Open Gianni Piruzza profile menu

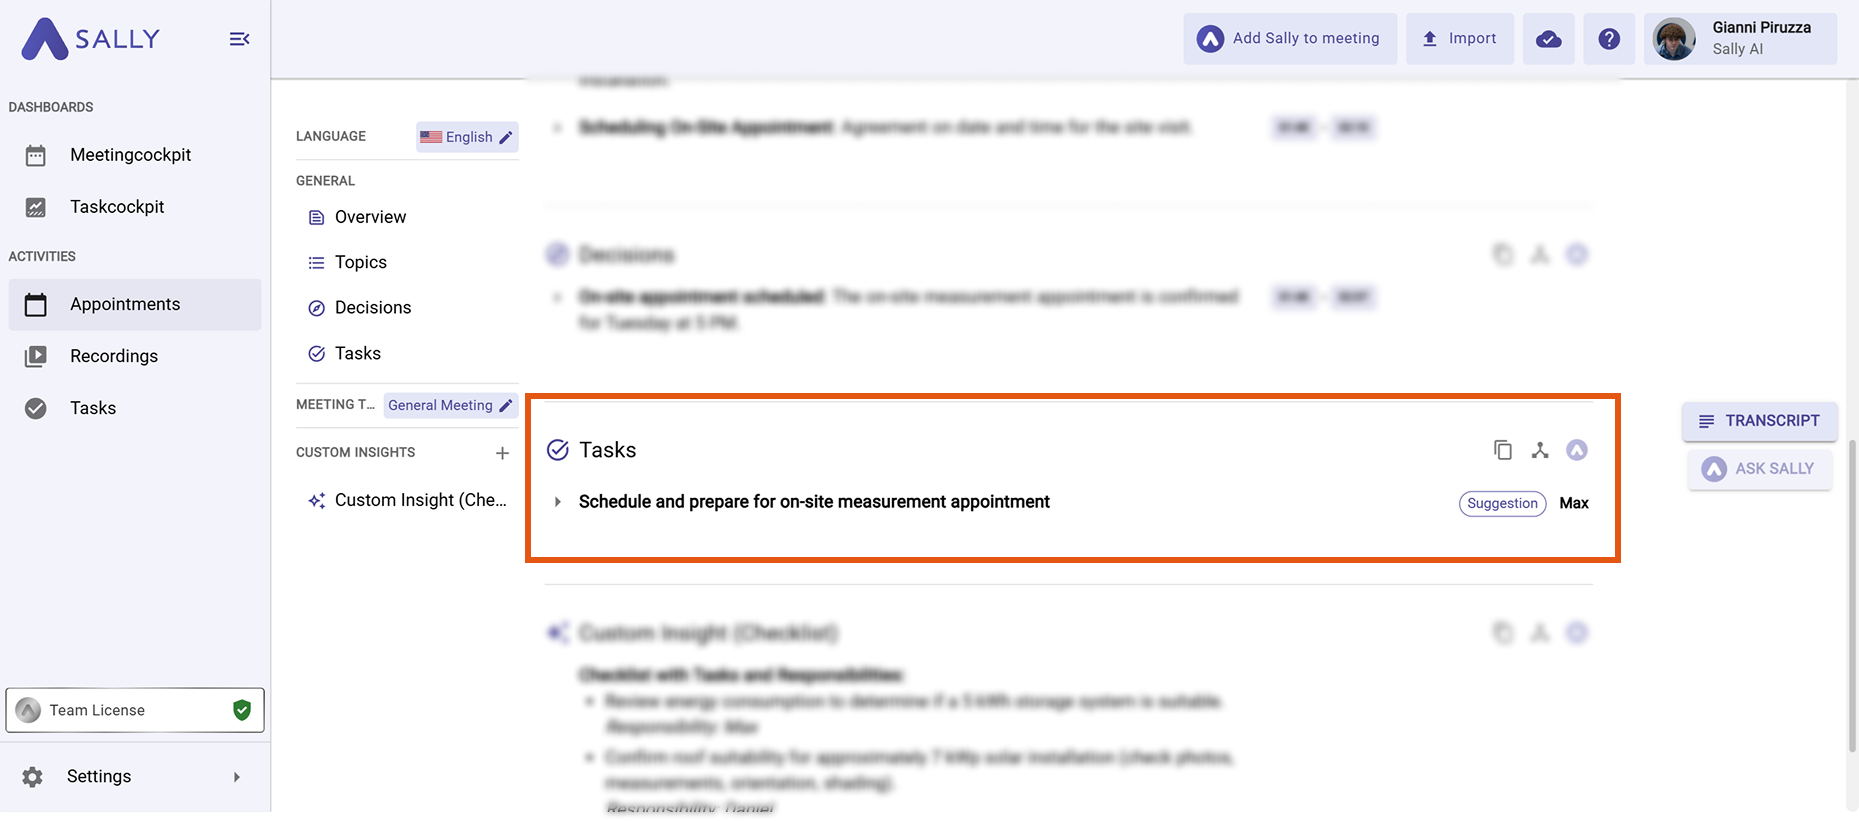[x=1740, y=39]
